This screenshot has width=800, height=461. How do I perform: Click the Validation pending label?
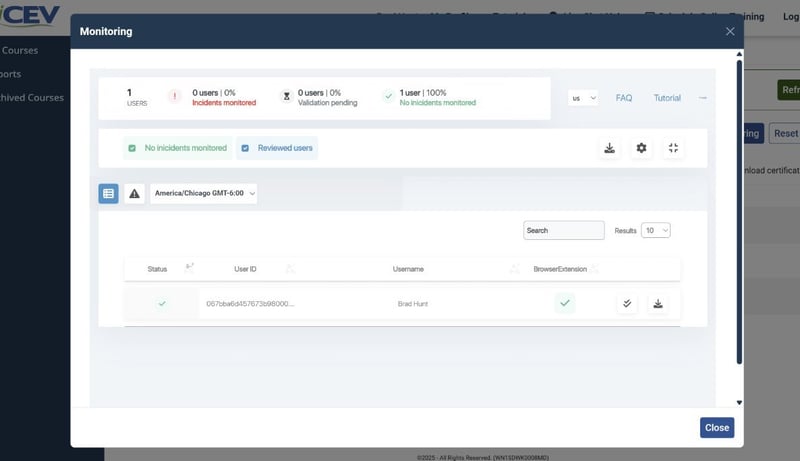[x=328, y=103]
